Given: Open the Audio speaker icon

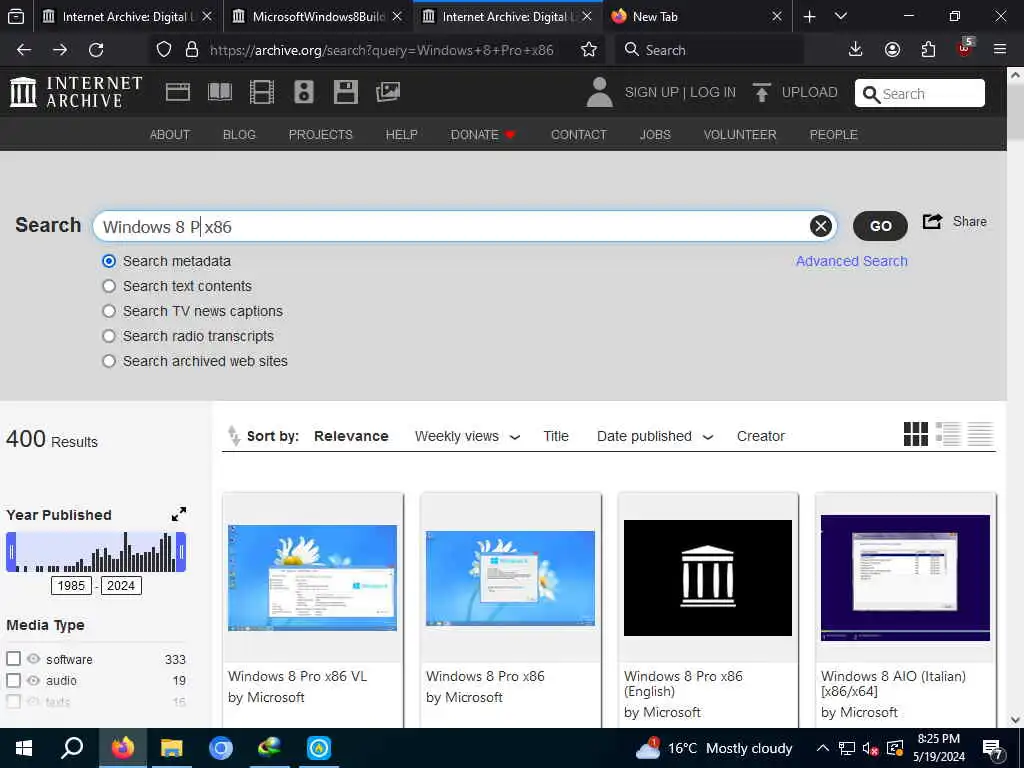Looking at the screenshot, I should tap(304, 92).
